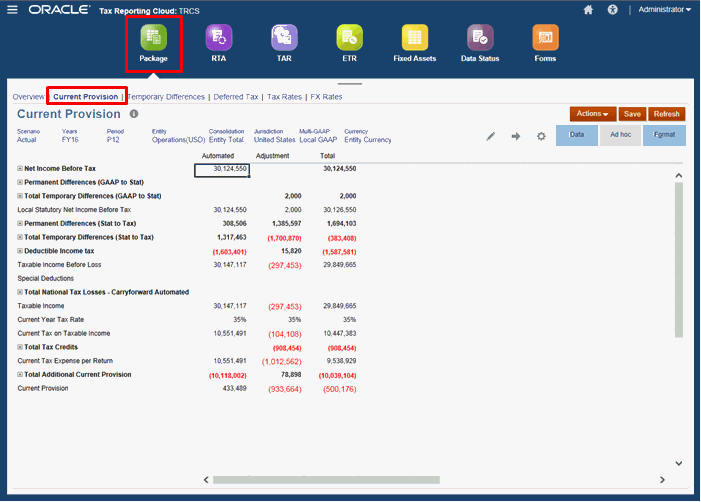
Task: Expand Permanent Differences (Stat to Tax) row
Action: pos(20,224)
